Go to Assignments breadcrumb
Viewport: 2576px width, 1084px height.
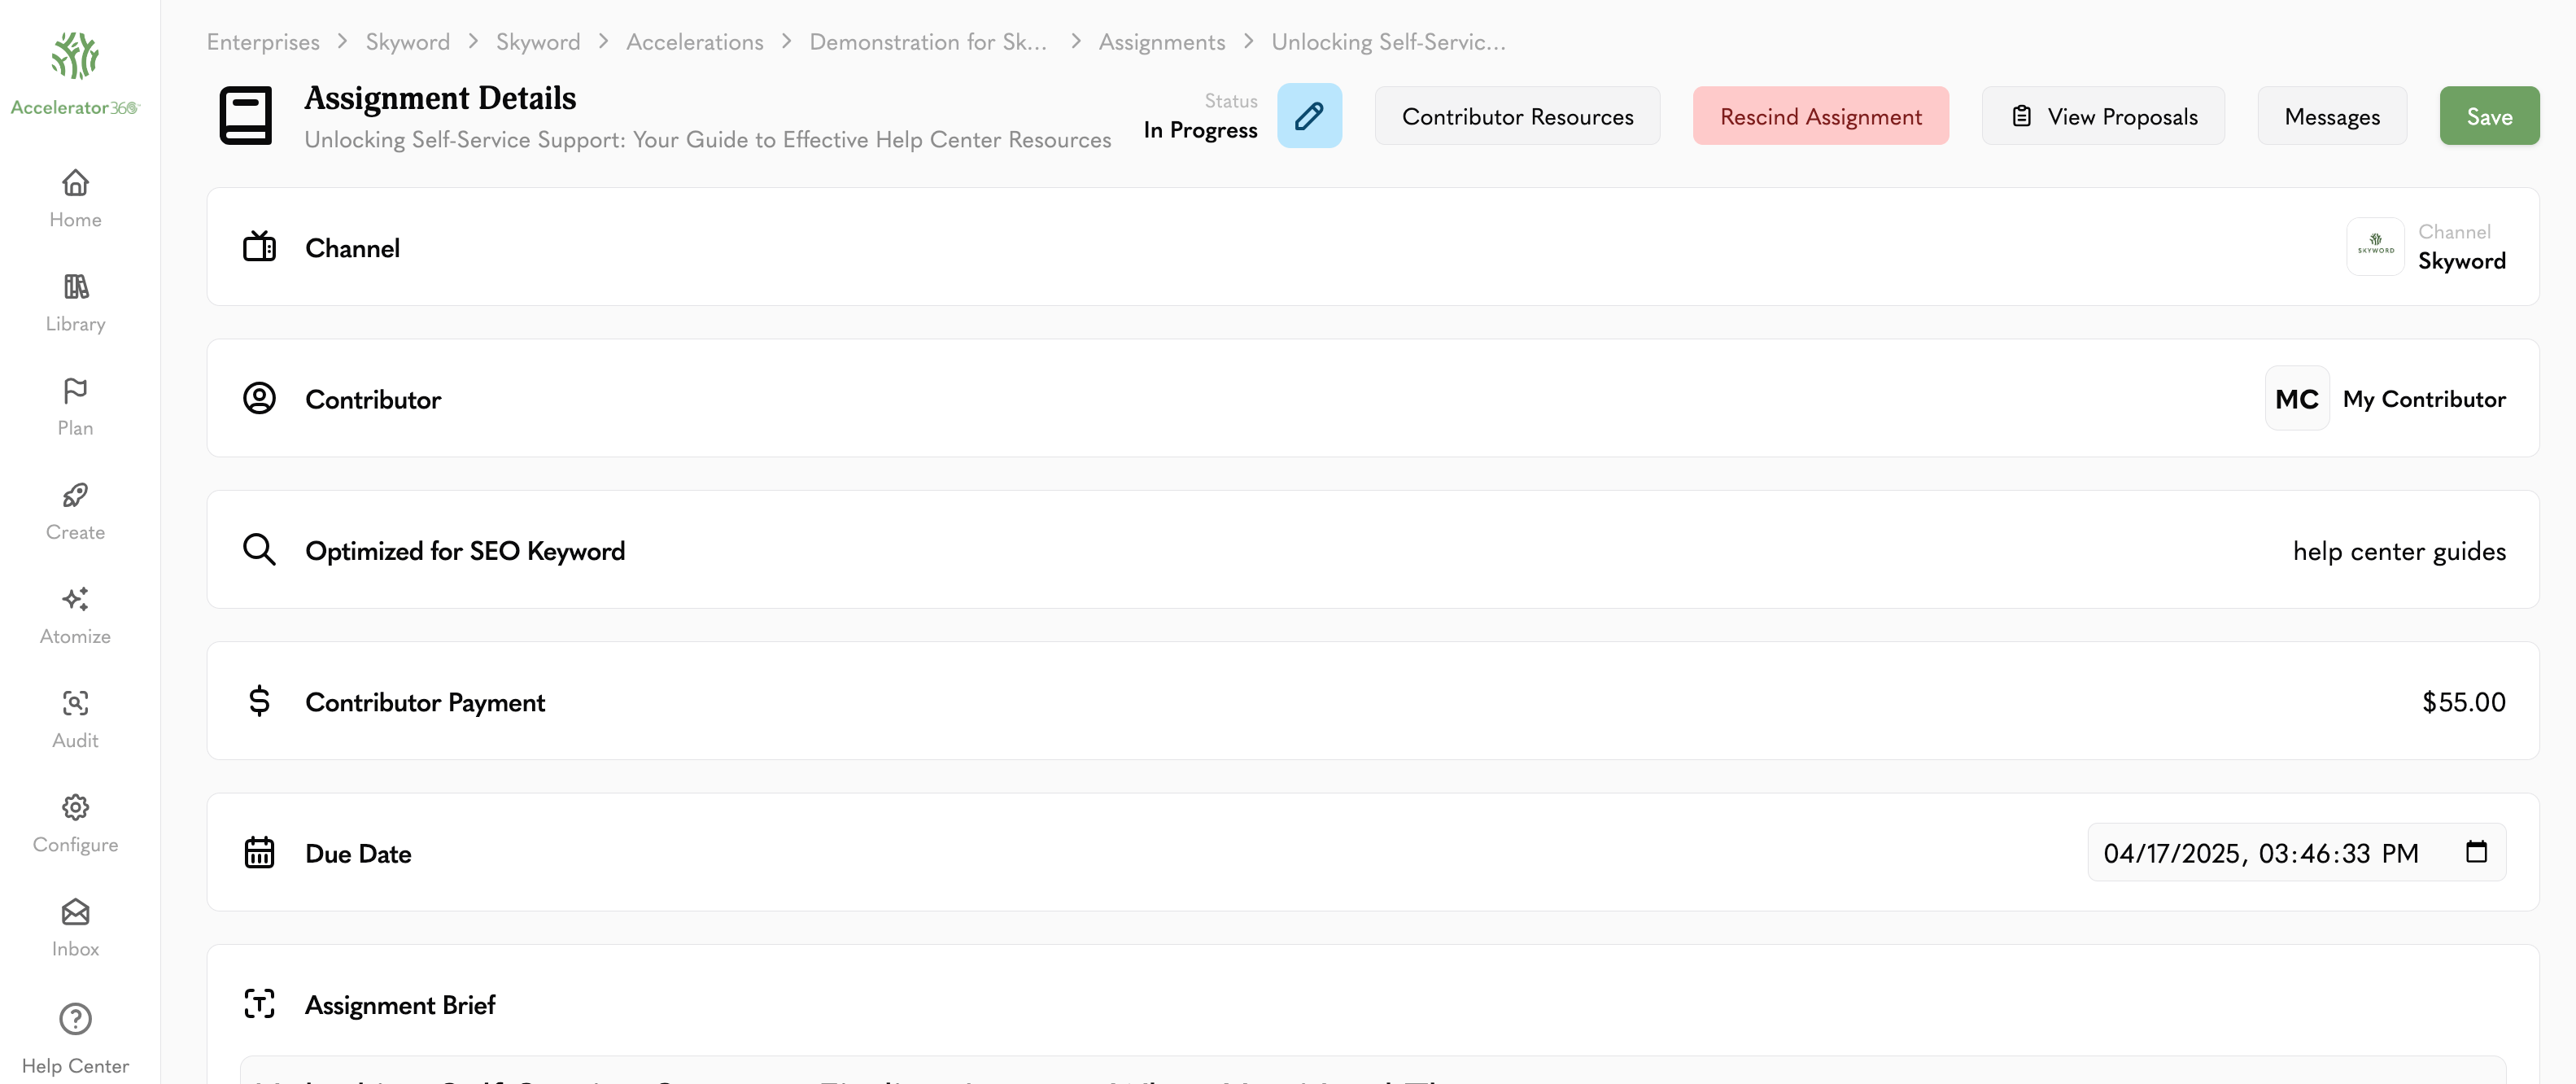[x=1162, y=42]
